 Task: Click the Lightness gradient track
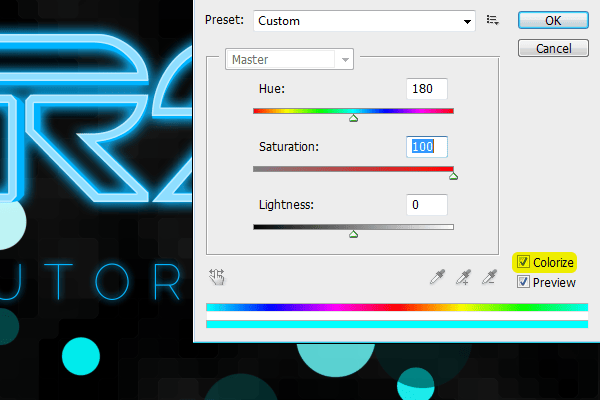point(353,227)
